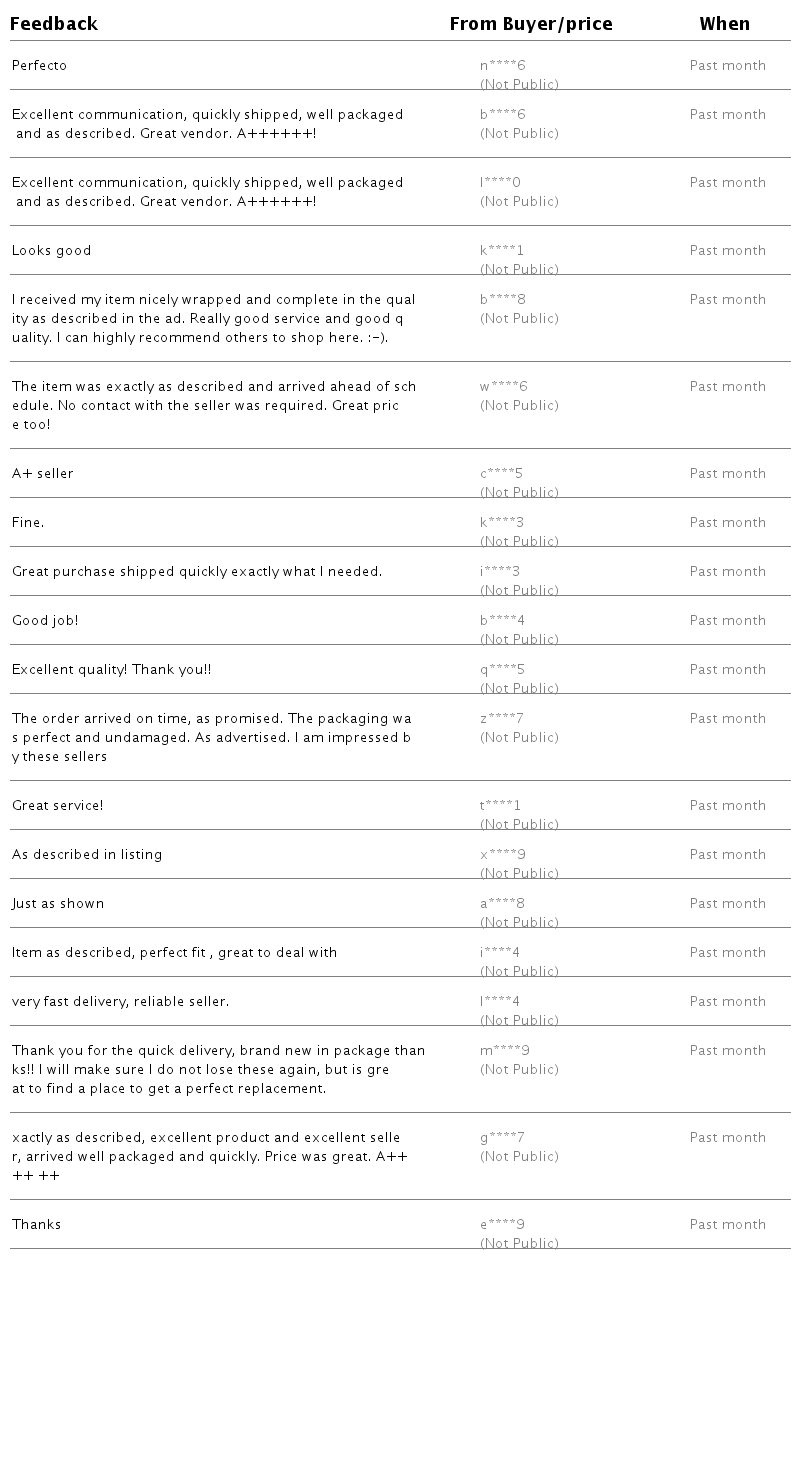Select buyer c****5 name
The width and height of the screenshot is (800, 1480).
502,474
